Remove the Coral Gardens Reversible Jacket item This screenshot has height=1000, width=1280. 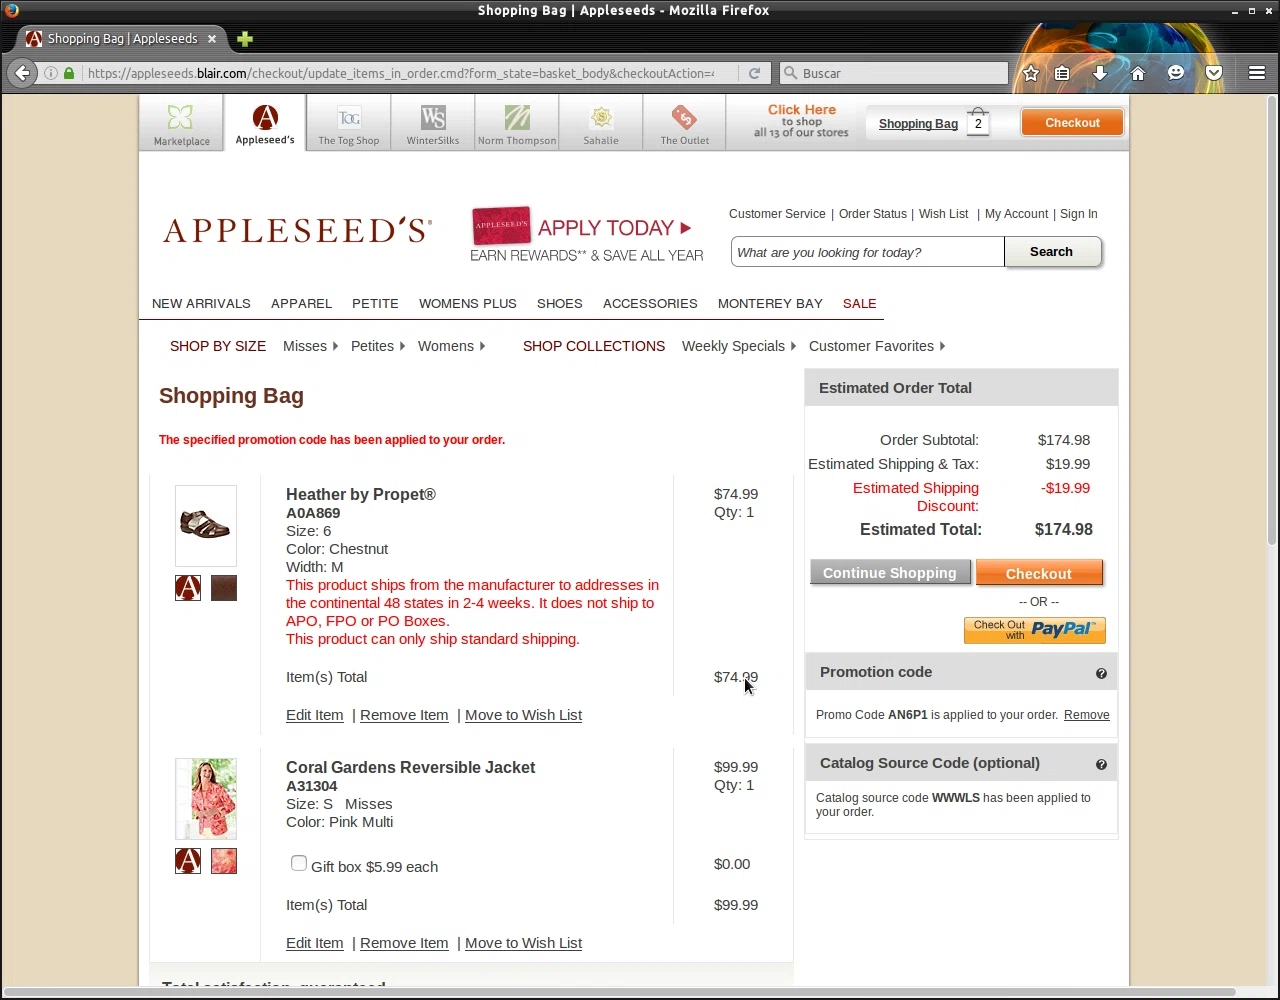click(404, 943)
